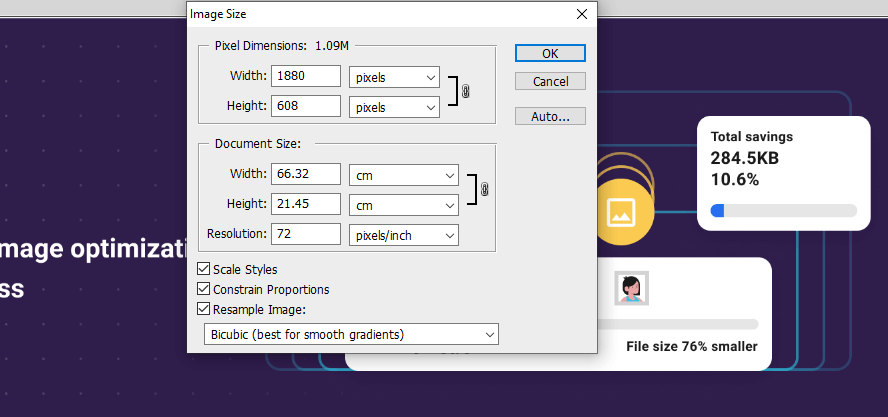Close the Image Size dialog
This screenshot has height=417, width=888.
click(x=582, y=14)
